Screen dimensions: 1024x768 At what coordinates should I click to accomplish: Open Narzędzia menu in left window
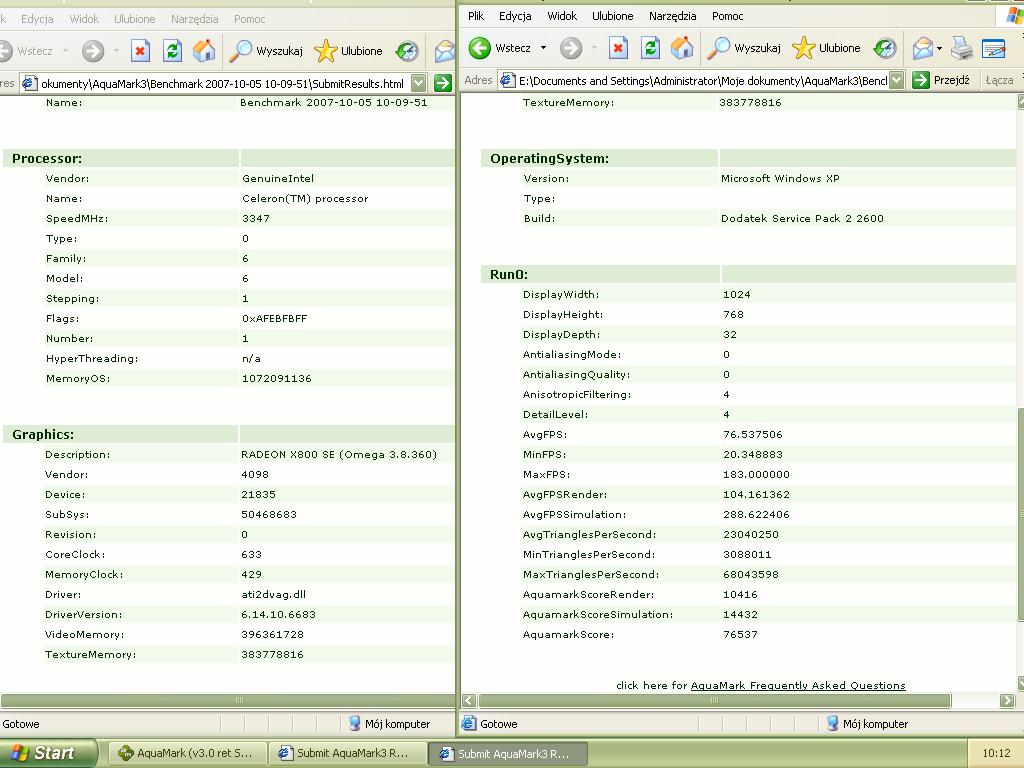tap(195, 19)
